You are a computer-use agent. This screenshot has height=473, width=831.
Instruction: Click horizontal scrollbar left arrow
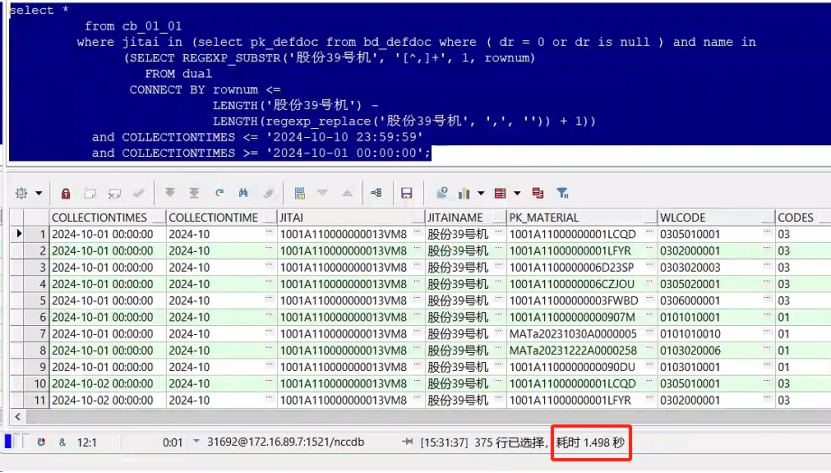point(18,417)
